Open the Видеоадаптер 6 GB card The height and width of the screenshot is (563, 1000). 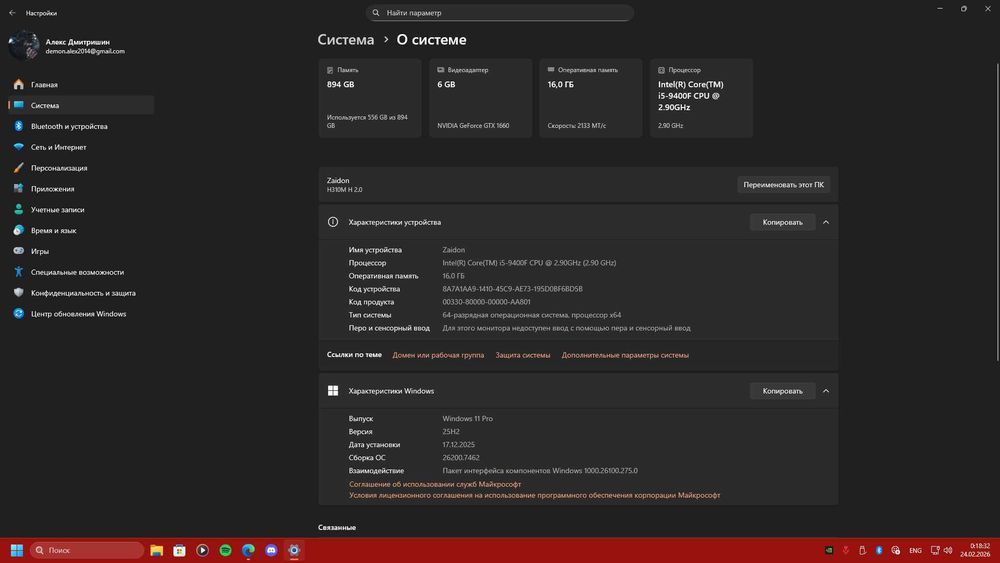(480, 98)
